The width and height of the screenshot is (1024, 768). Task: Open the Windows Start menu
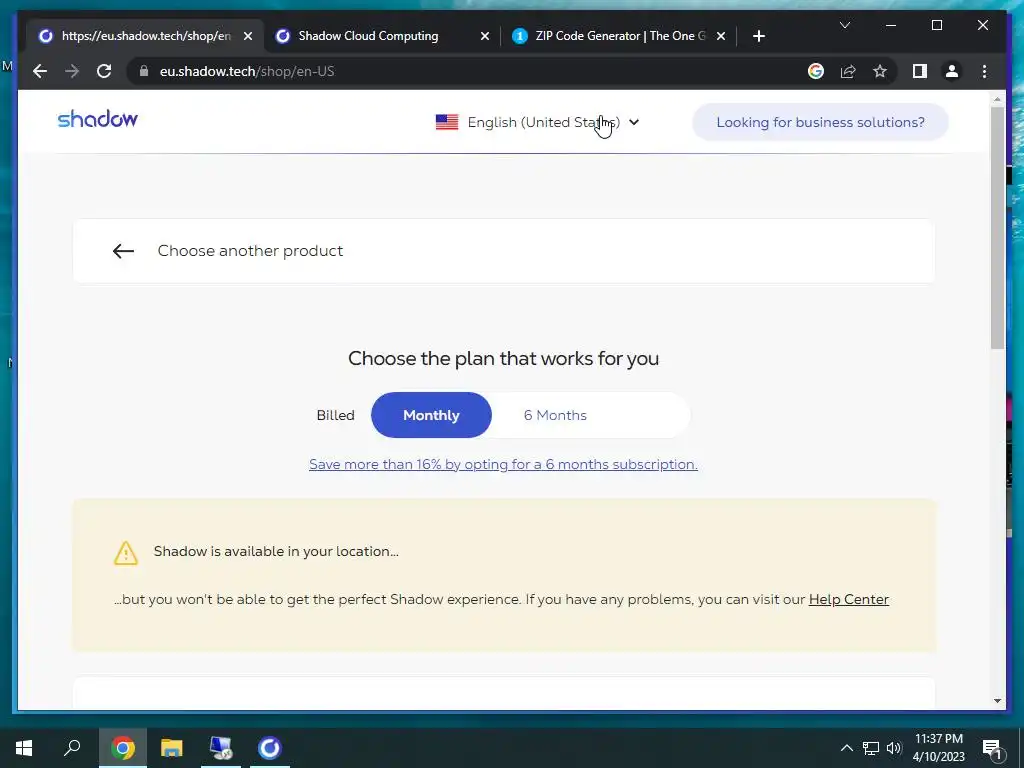coord(24,748)
